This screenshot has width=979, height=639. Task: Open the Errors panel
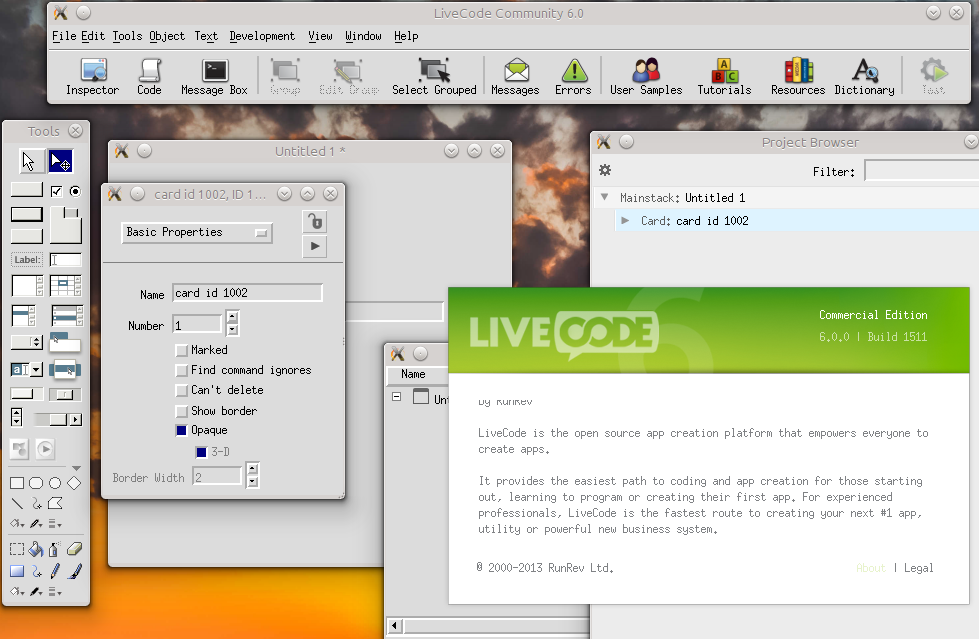click(x=573, y=76)
